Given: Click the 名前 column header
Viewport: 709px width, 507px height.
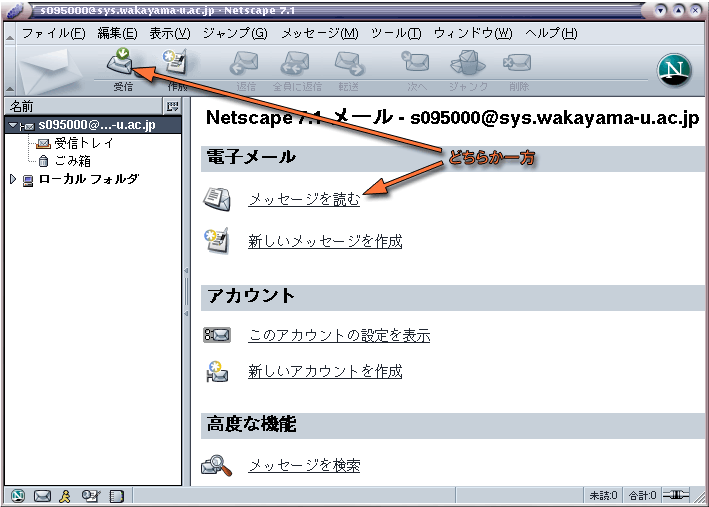Looking at the screenshot, I should point(83,107).
